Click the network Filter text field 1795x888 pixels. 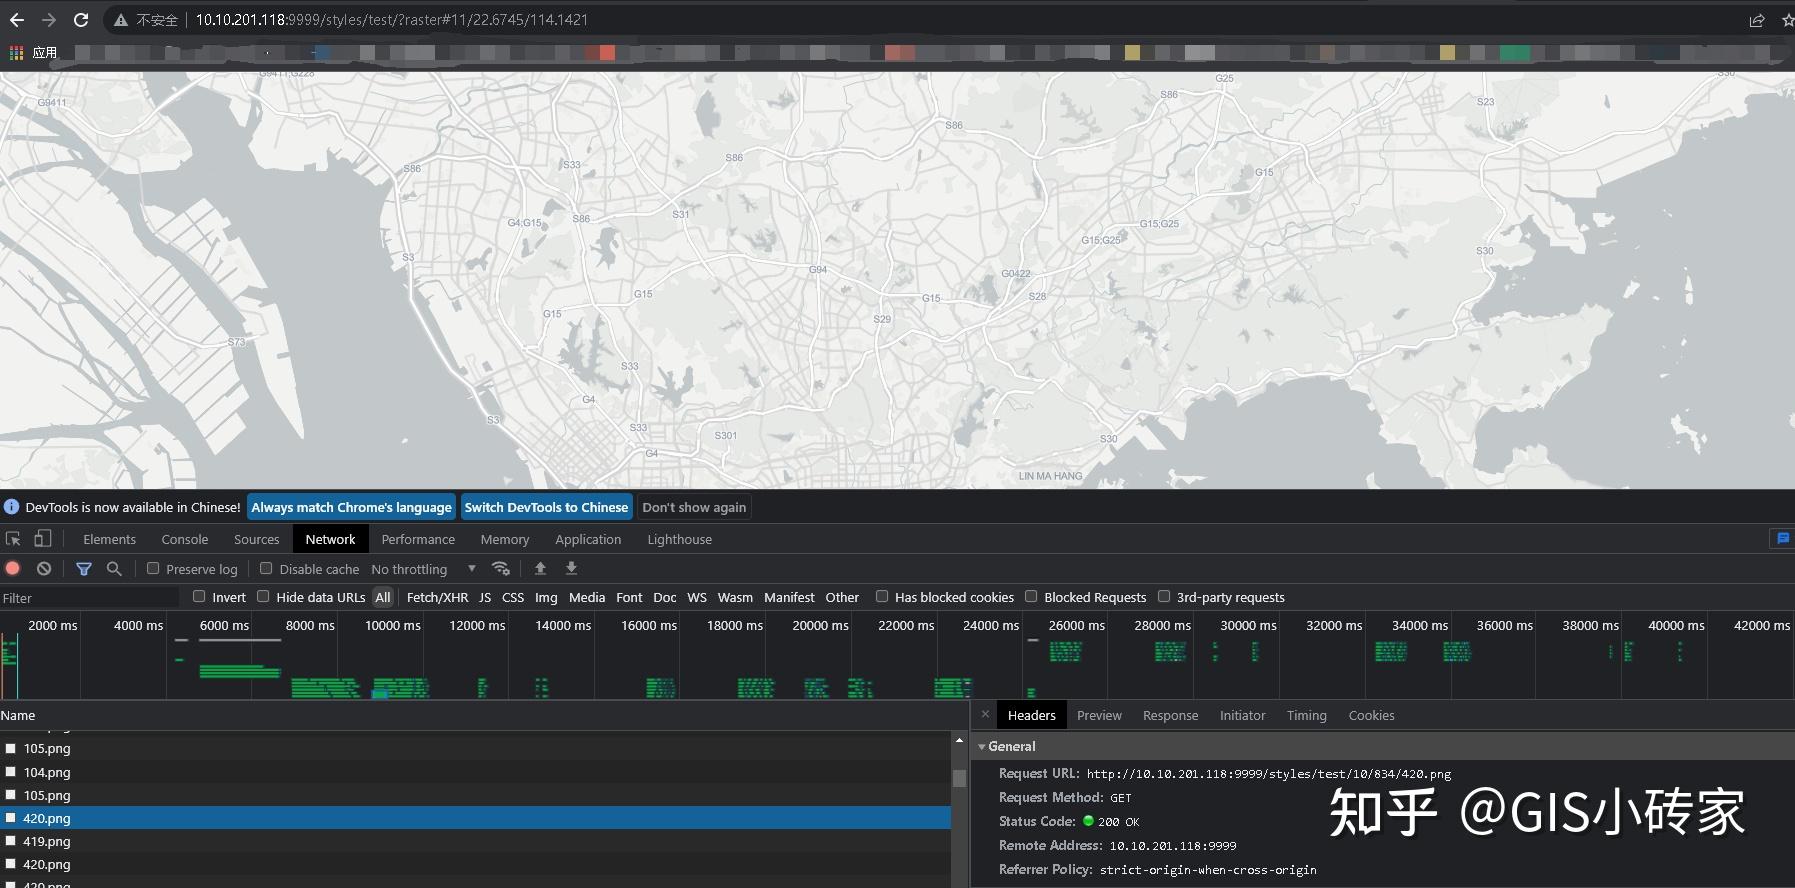pos(90,598)
